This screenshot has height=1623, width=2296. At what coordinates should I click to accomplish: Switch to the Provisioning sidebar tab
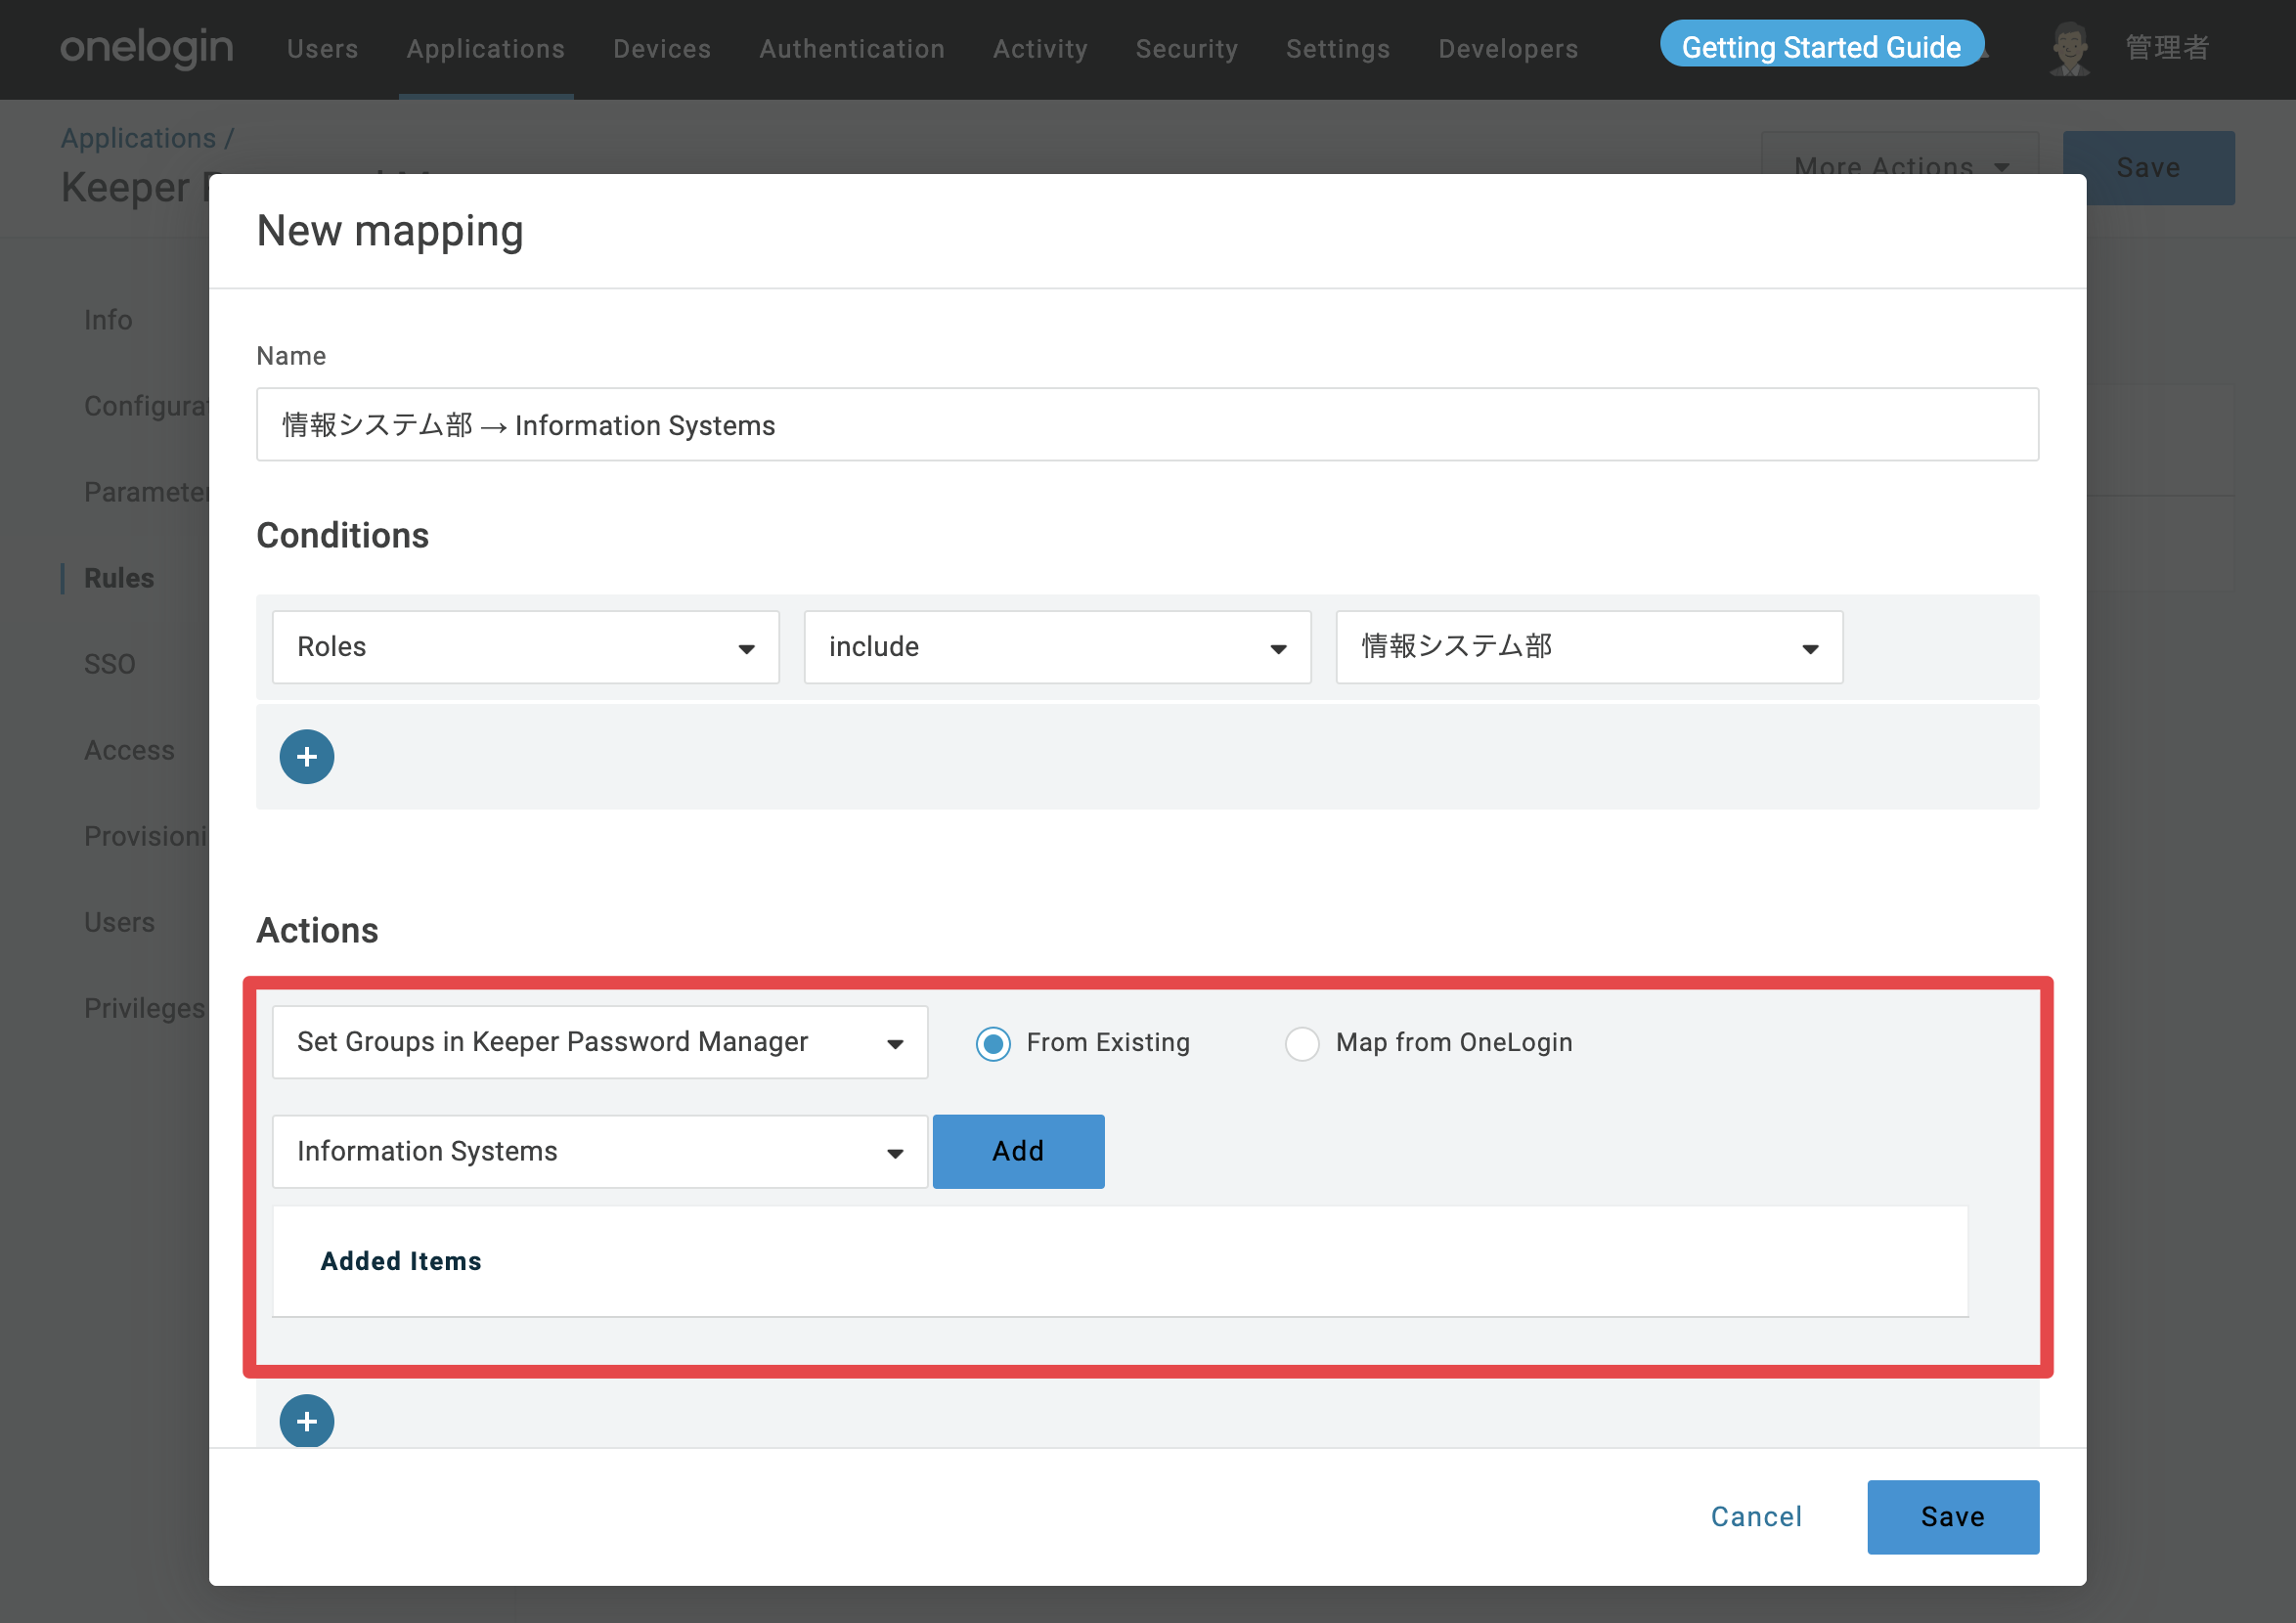[146, 836]
